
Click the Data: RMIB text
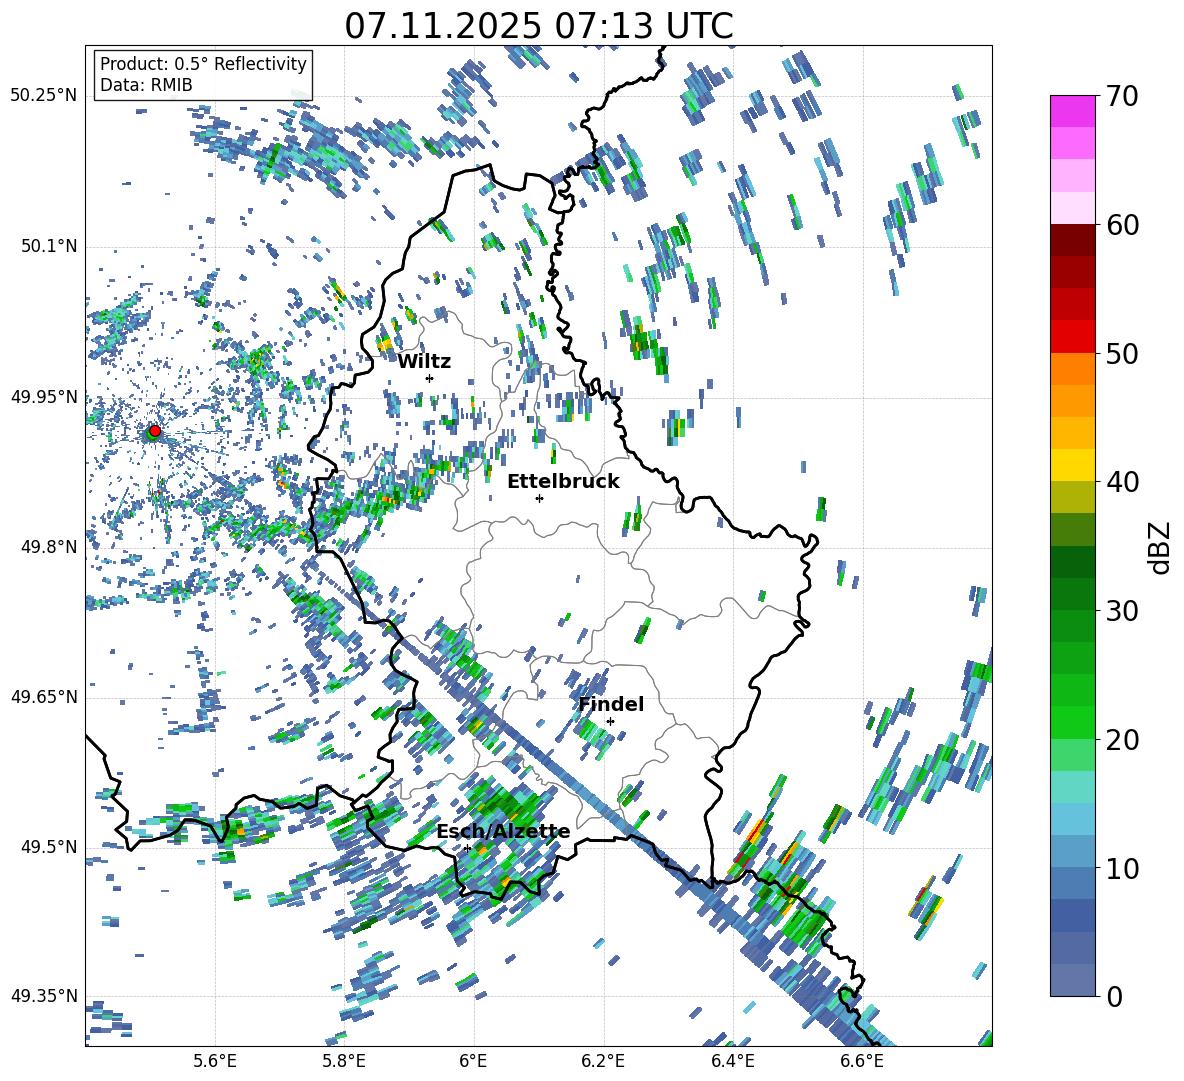(146, 85)
